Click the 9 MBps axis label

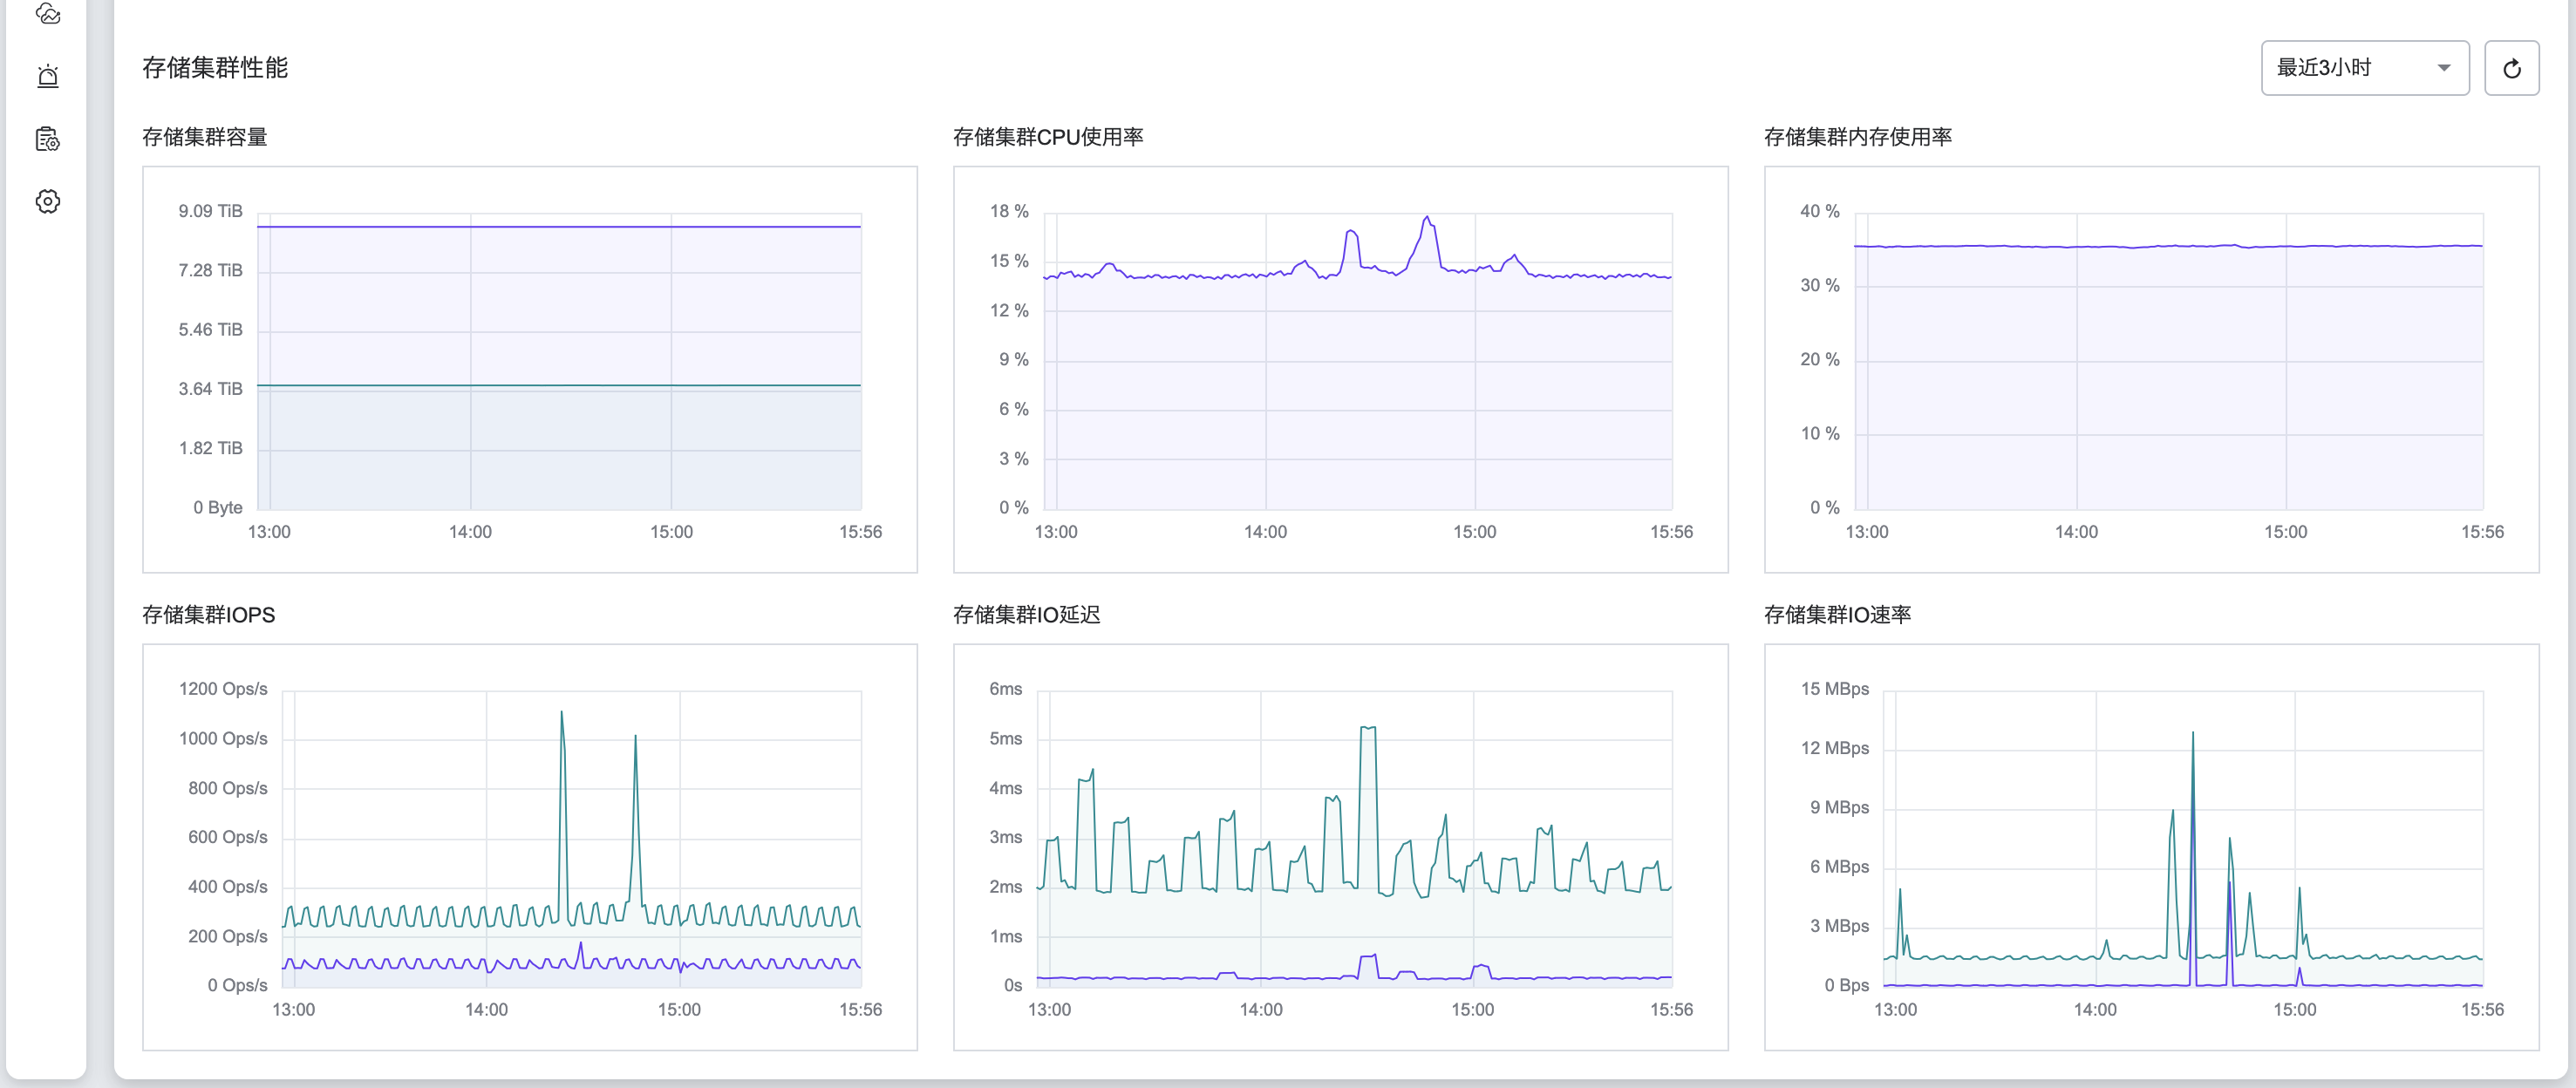1839,808
